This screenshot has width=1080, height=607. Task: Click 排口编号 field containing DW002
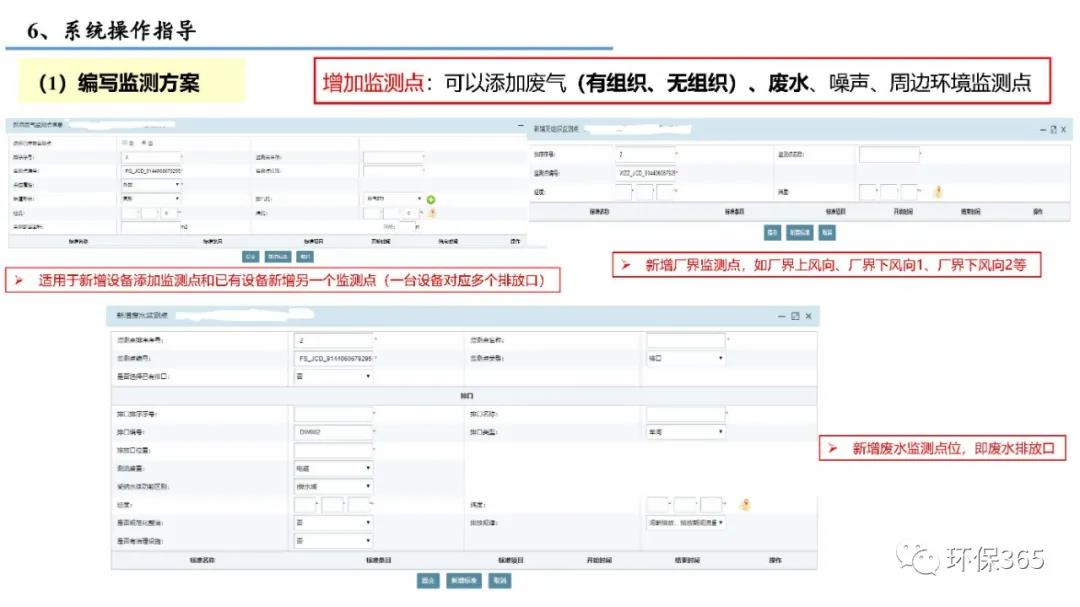(x=333, y=432)
